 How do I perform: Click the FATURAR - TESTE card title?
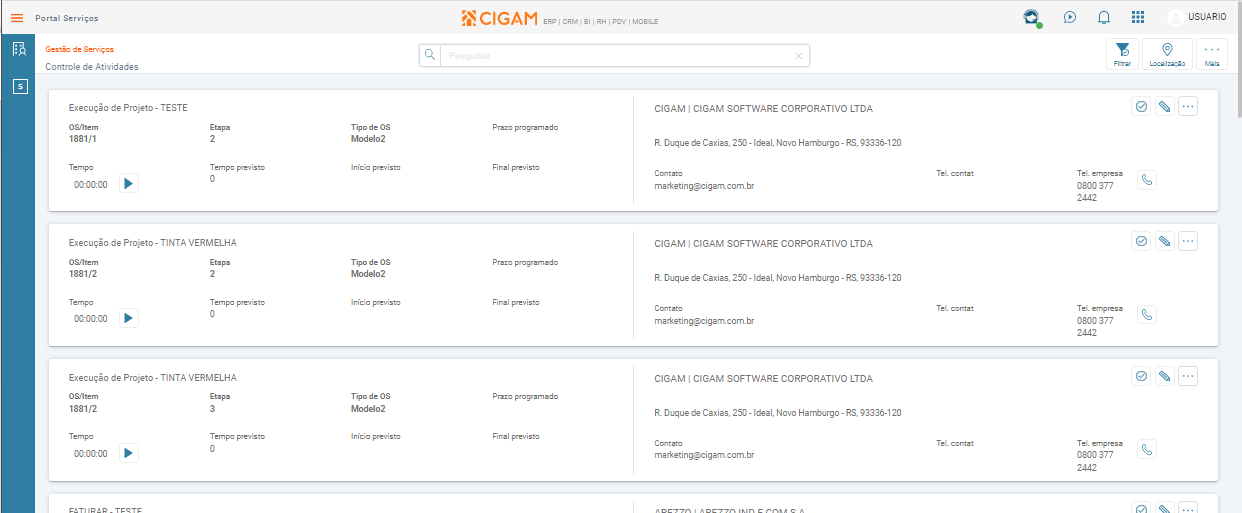pyautogui.click(x=105, y=509)
